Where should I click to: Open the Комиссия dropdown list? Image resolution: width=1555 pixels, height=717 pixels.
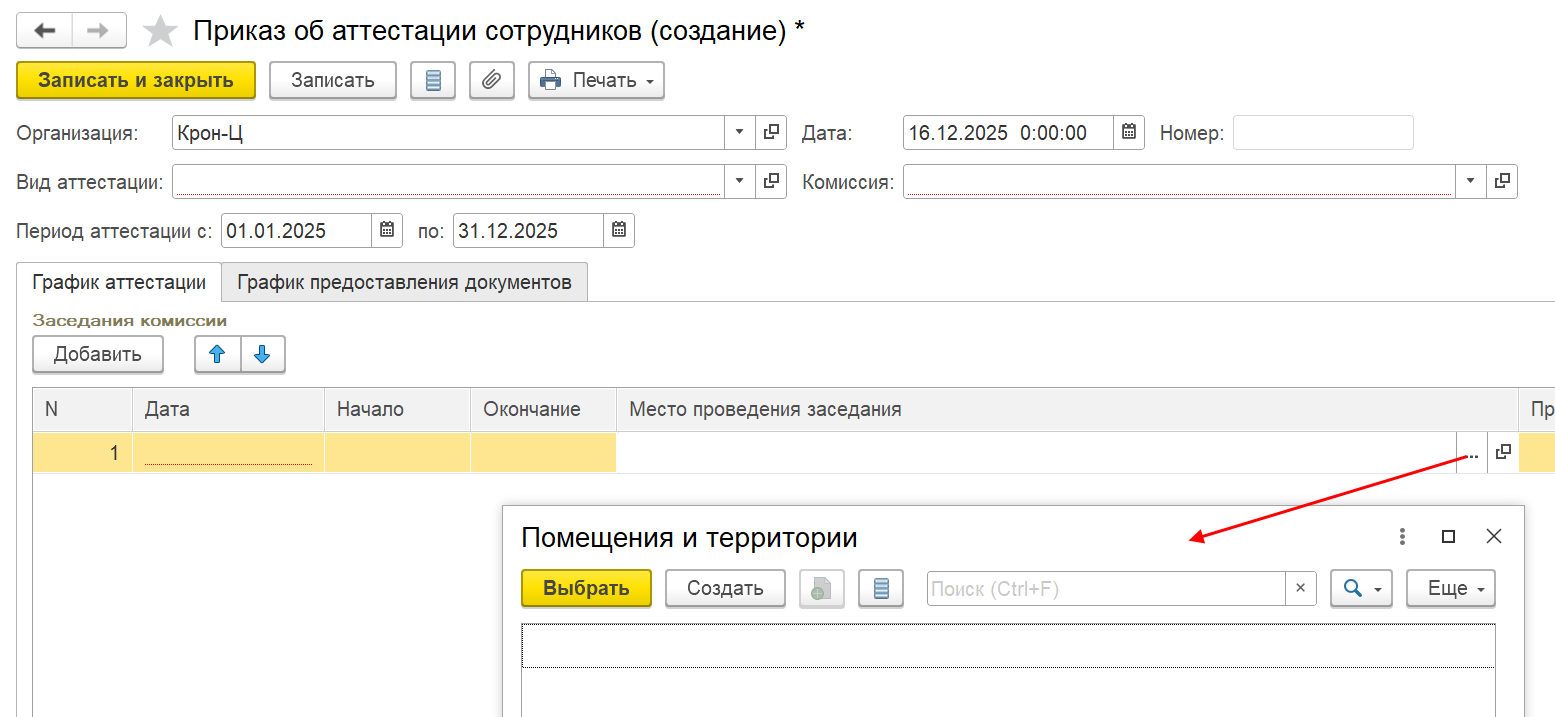[x=1470, y=181]
